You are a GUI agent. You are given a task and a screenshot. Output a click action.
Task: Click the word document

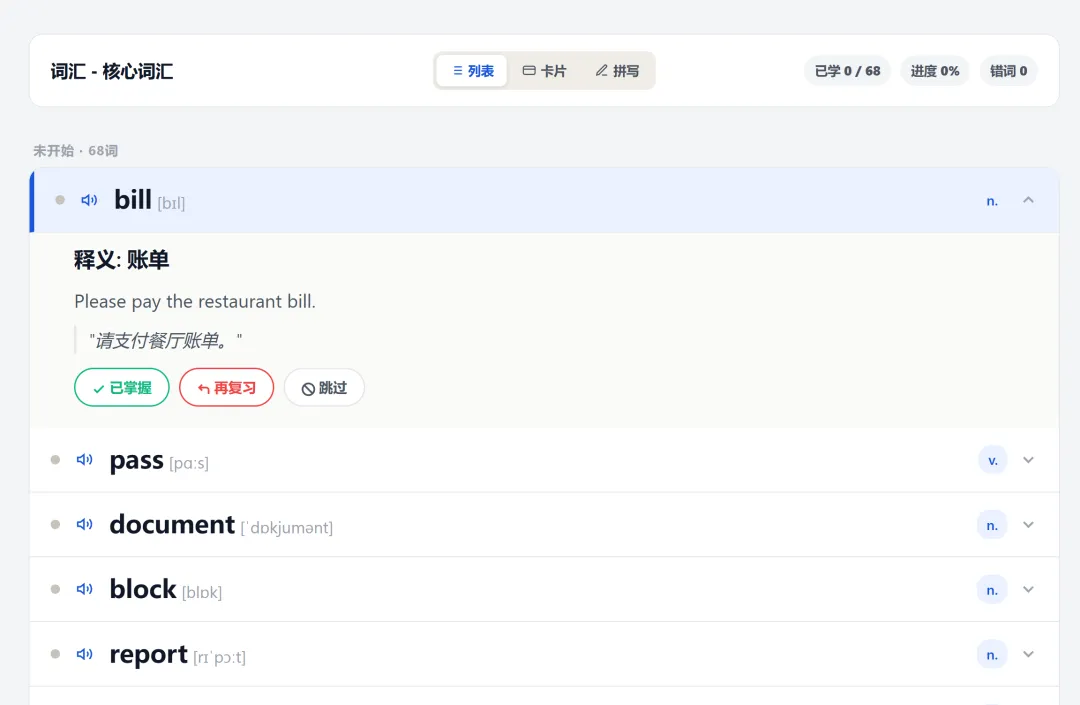172,525
